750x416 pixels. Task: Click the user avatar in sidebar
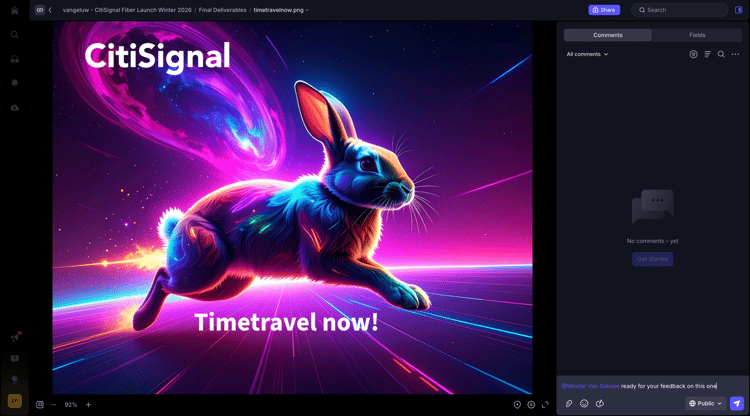tap(15, 400)
